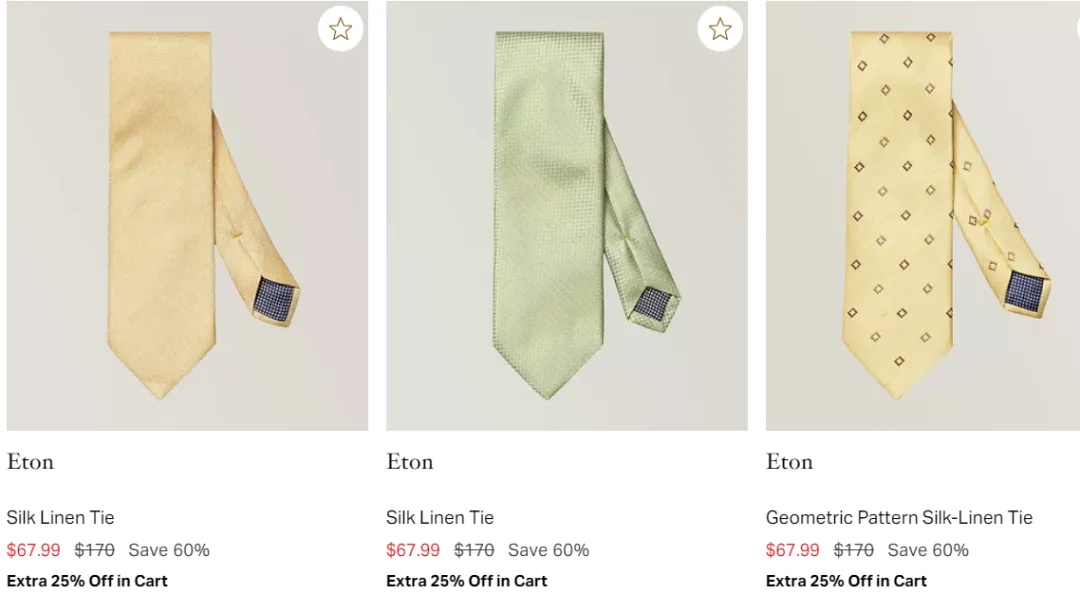Click Eton brand under the green tie

click(410, 462)
